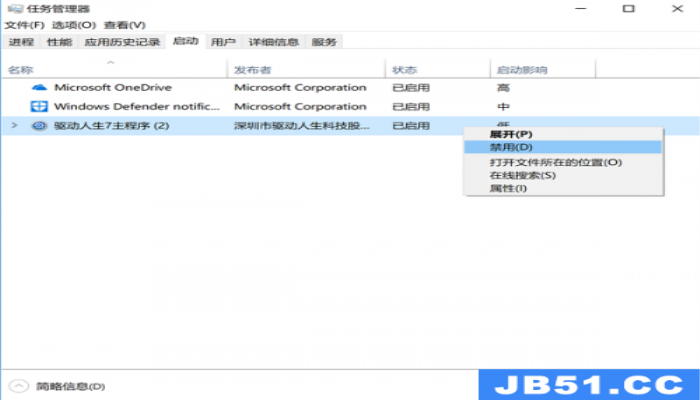Screen dimensions: 700x400
Task: Sort by the 状态 column header
Action: [x=438, y=70]
